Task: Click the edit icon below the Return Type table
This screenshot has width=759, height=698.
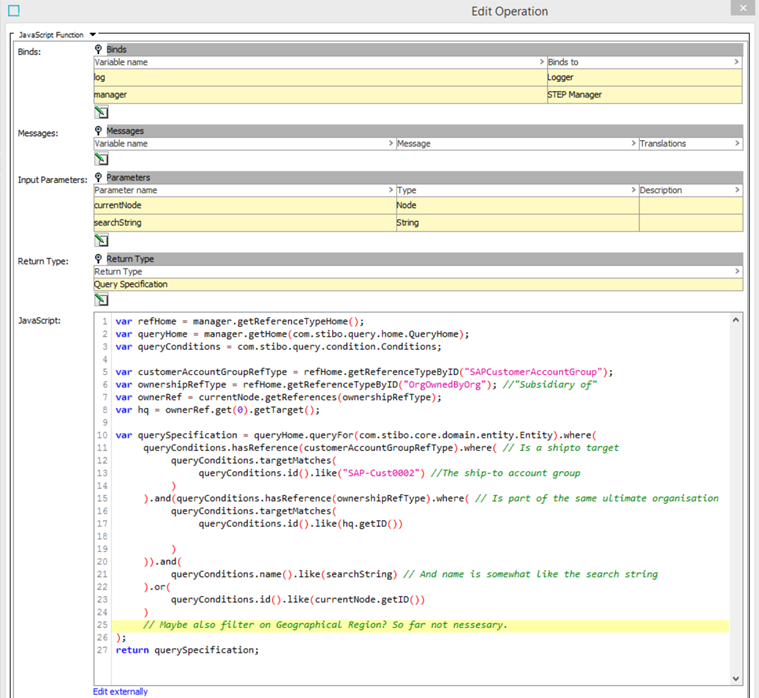Action: (101, 300)
